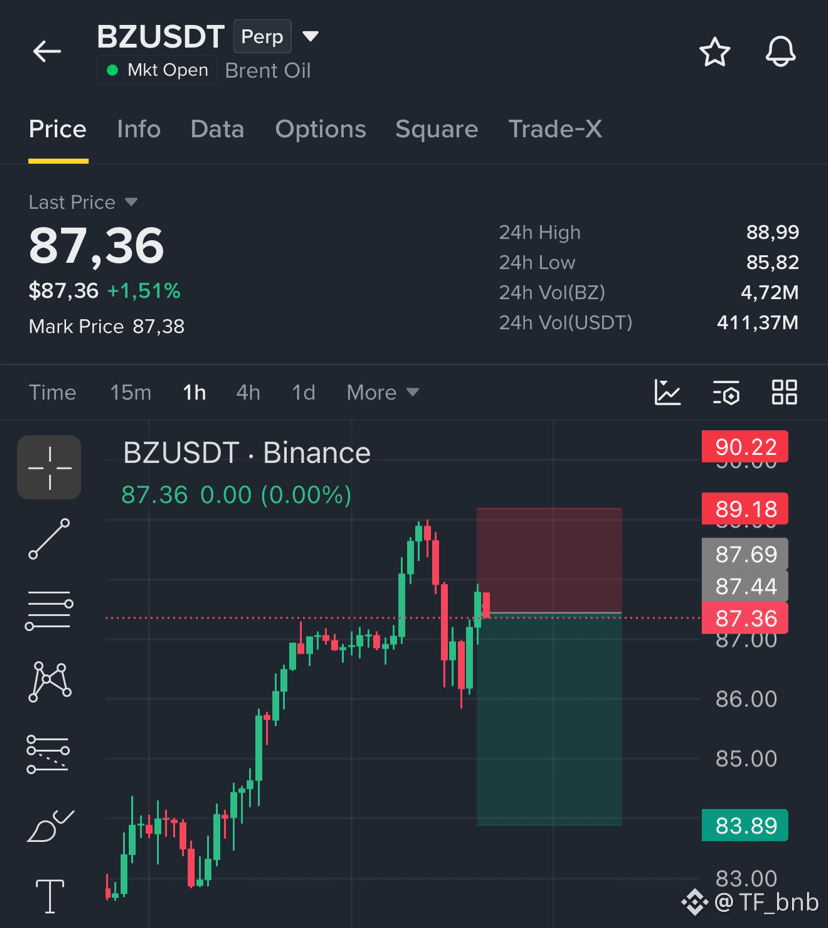Click the Mark Price 87,38 text
Image resolution: width=828 pixels, height=928 pixels.
tap(107, 326)
